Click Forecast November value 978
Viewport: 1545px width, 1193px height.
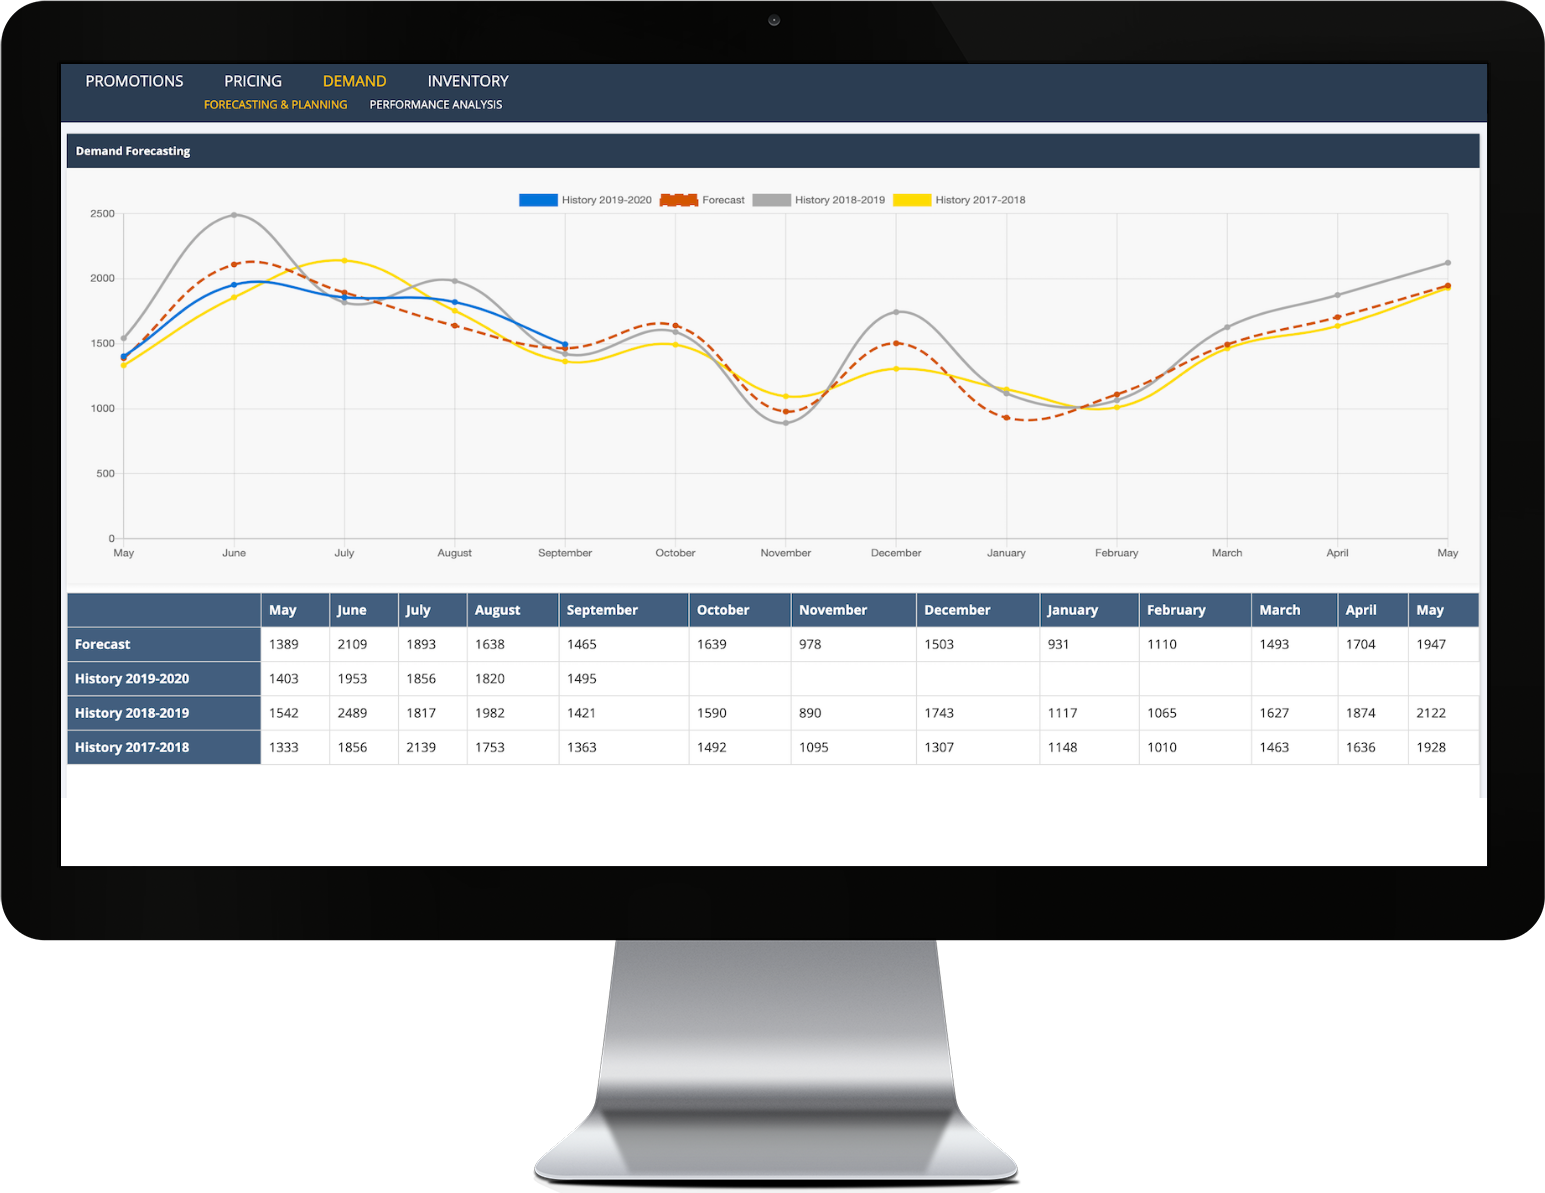pos(810,644)
